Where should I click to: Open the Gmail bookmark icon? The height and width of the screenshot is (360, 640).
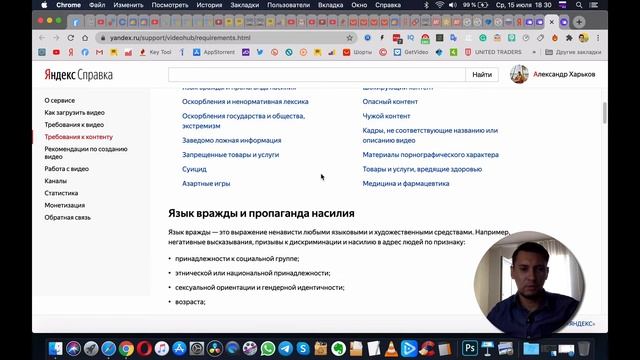99,52
